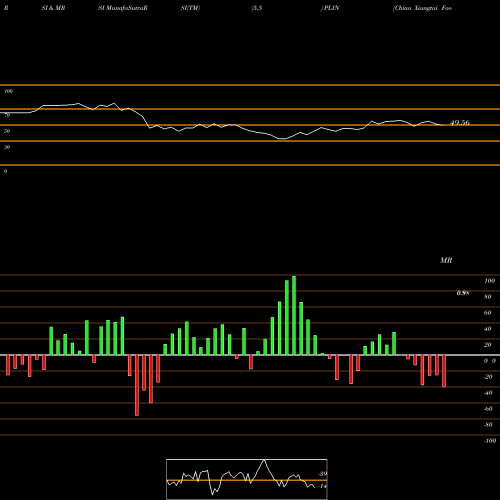Click the MR axis label -80
The image size is (500, 500).
point(488,425)
